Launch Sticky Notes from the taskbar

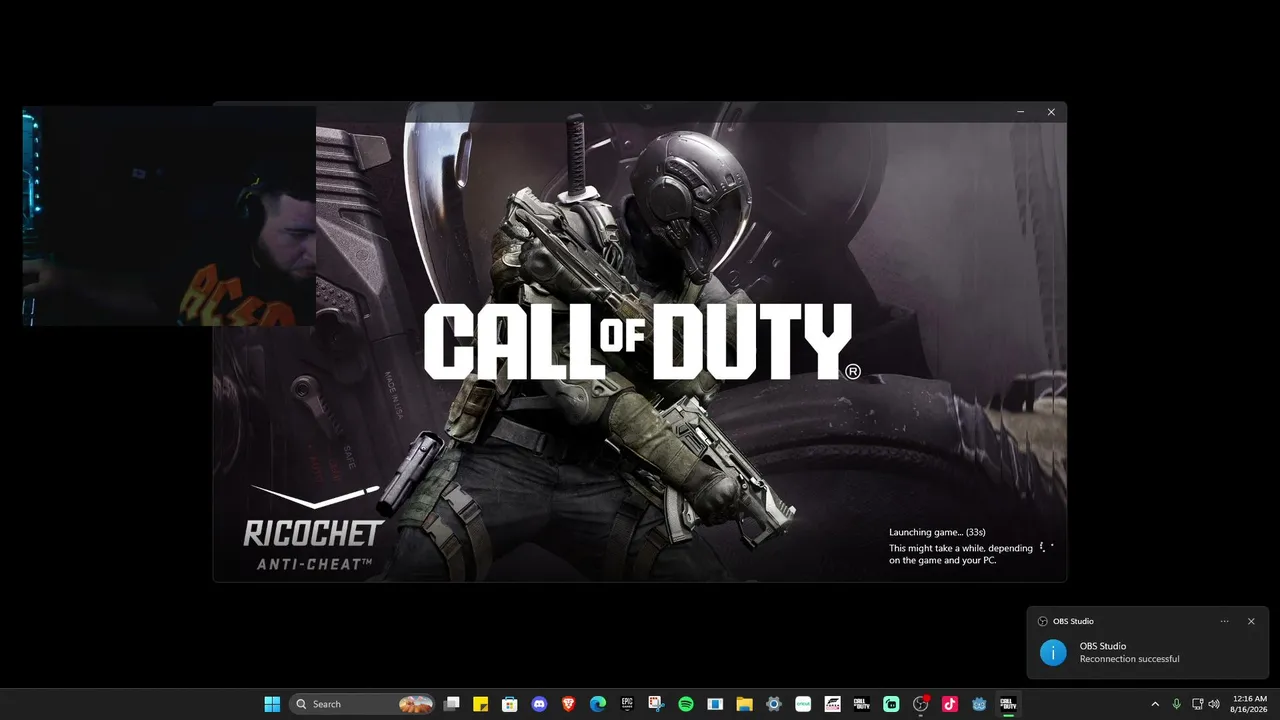click(x=480, y=704)
